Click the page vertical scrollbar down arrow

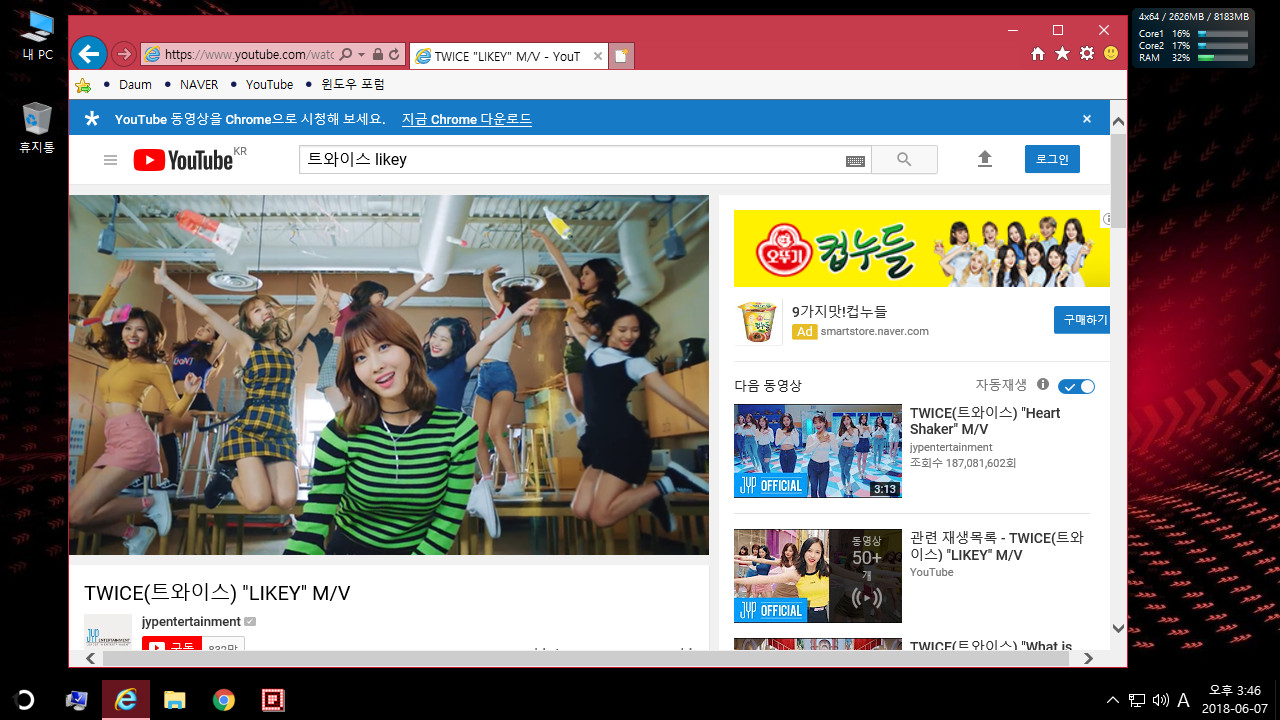point(1118,628)
